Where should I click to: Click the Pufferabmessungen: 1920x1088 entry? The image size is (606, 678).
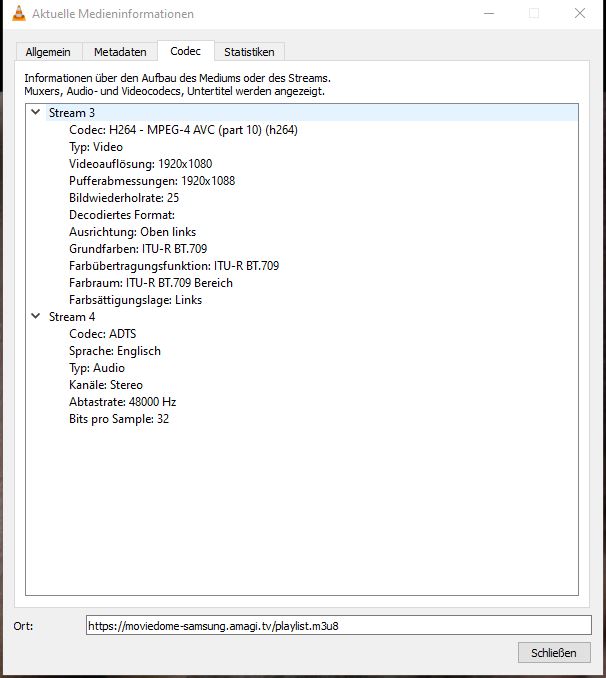click(x=152, y=181)
